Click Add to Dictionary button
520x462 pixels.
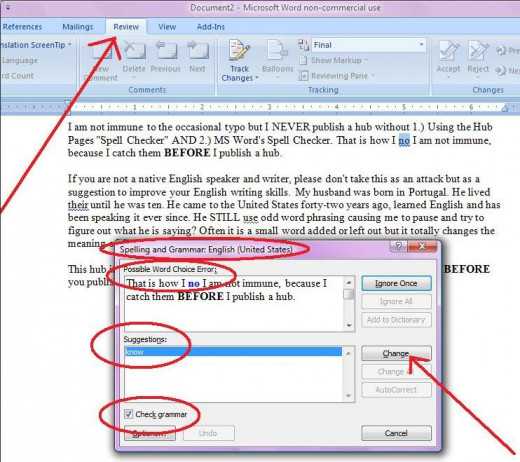coord(396,320)
